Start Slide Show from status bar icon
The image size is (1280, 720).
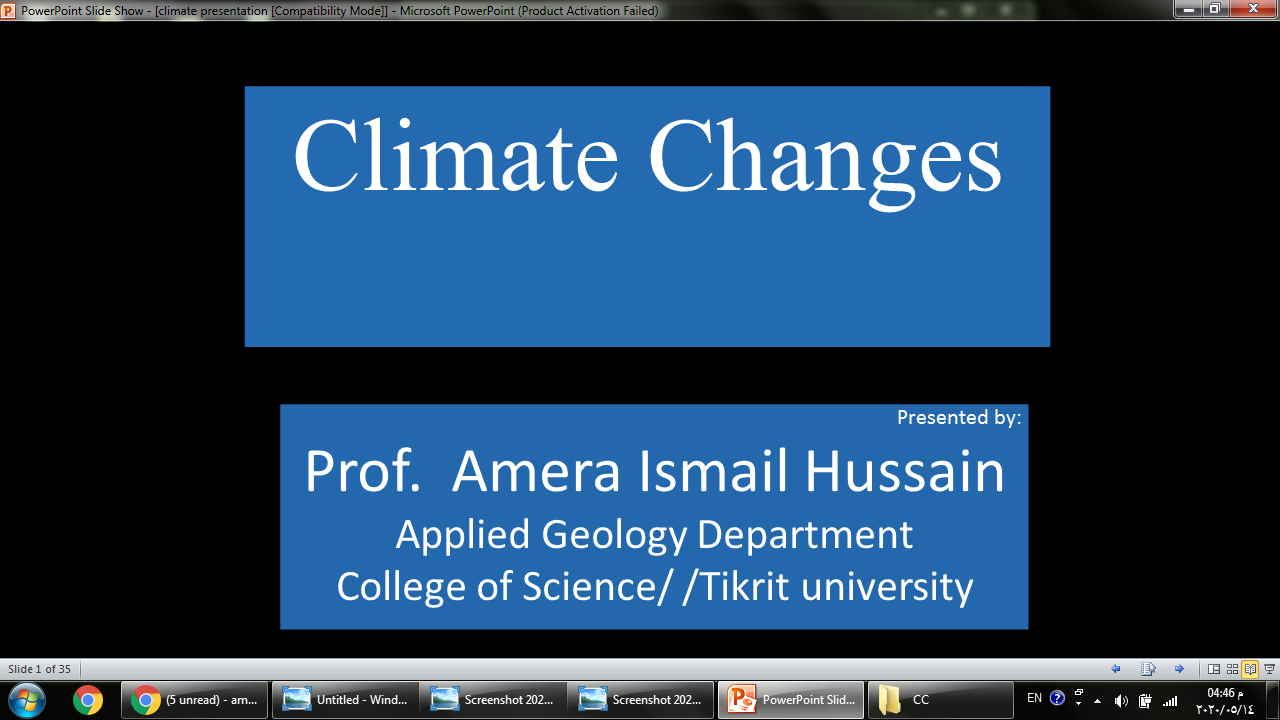(1269, 669)
